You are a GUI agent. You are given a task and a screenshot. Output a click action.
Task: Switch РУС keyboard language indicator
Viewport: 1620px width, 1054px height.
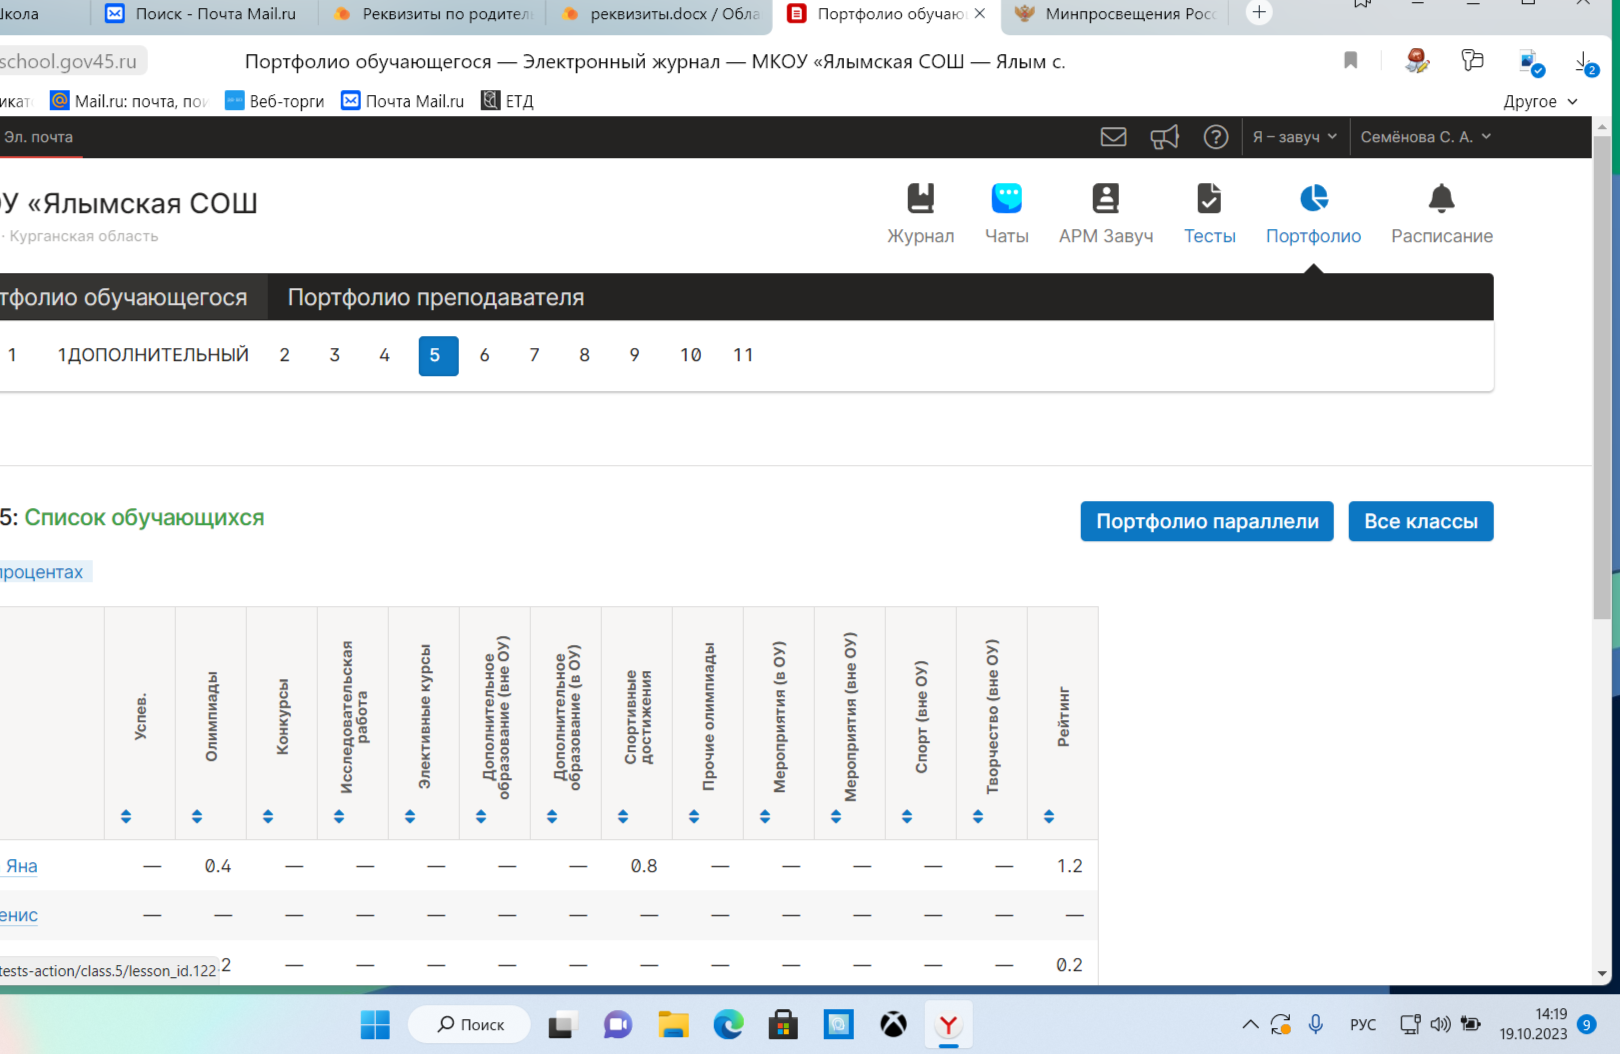tap(1362, 1025)
